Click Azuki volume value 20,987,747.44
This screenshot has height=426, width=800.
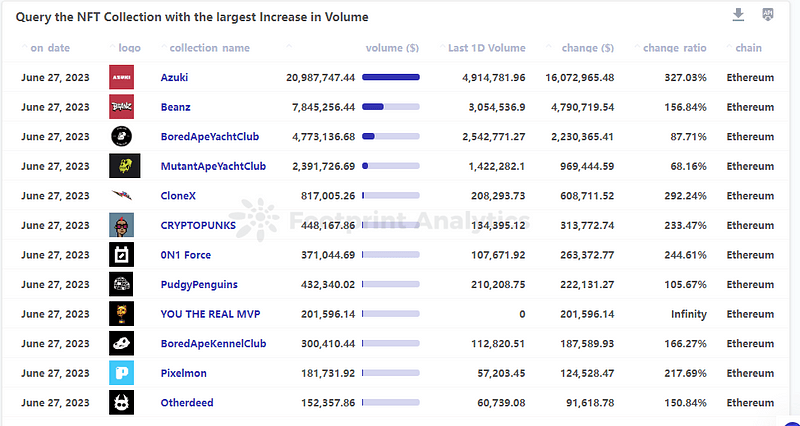[320, 78]
